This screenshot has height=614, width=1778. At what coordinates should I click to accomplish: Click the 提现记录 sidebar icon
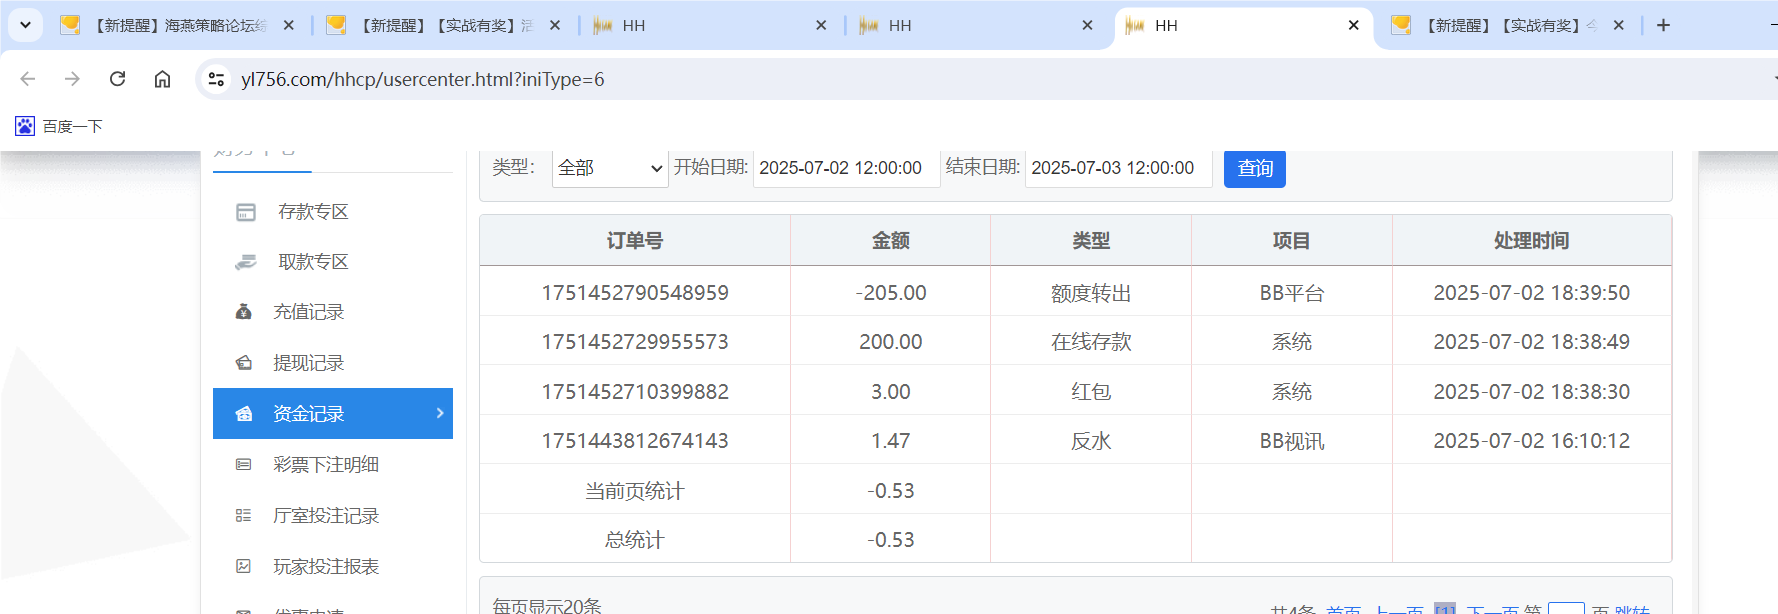click(243, 363)
